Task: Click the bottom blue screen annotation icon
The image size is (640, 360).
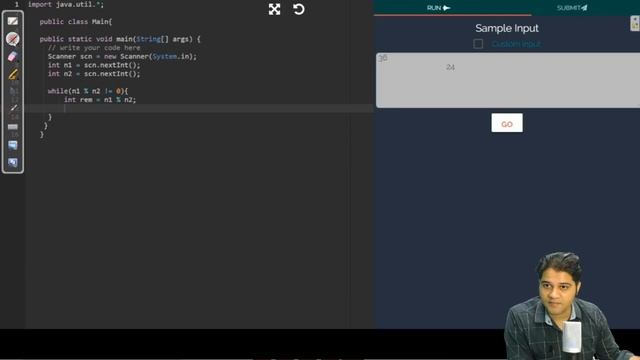Action: tap(13, 162)
